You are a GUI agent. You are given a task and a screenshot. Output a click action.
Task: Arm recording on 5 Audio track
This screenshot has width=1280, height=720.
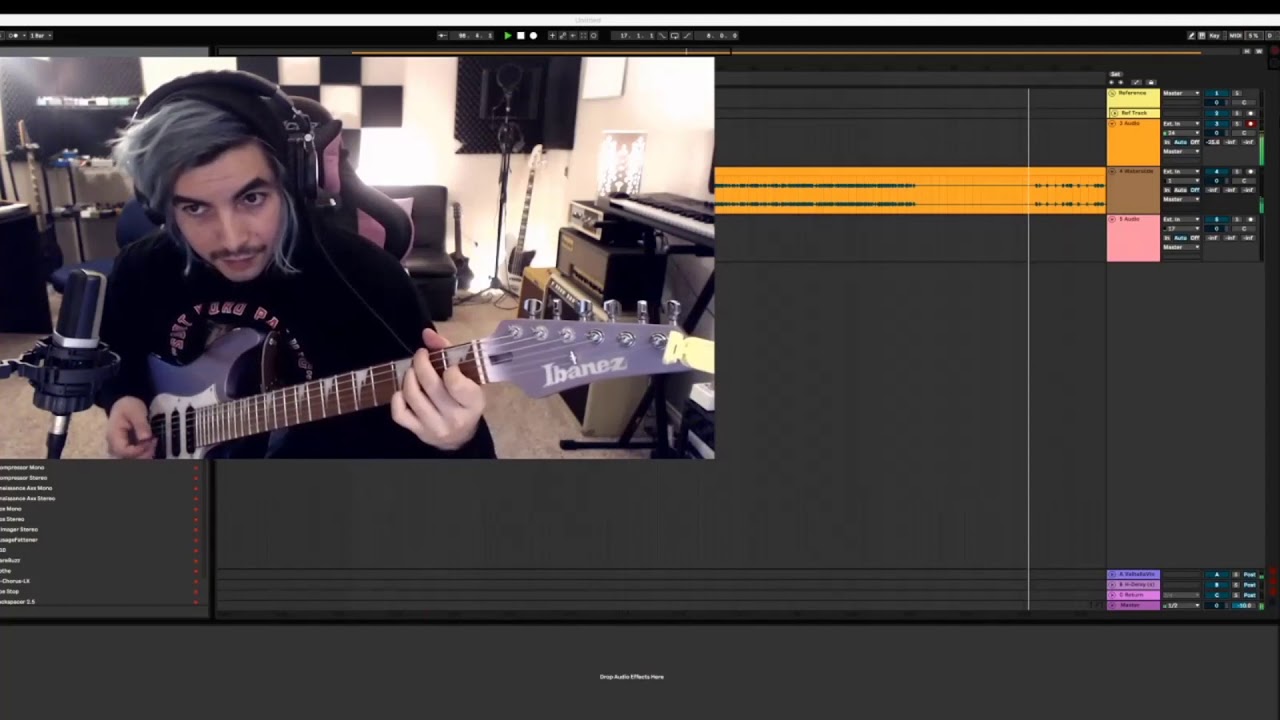coord(1251,219)
